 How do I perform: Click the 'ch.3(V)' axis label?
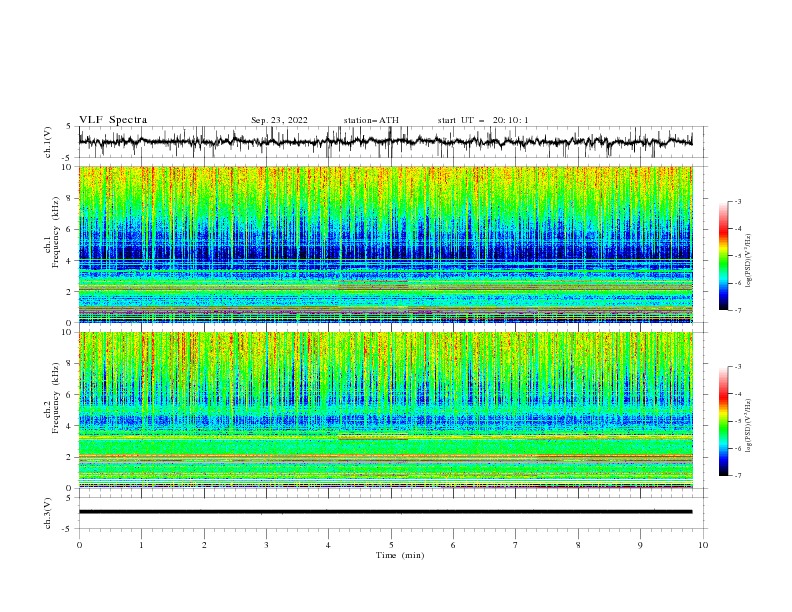48,513
